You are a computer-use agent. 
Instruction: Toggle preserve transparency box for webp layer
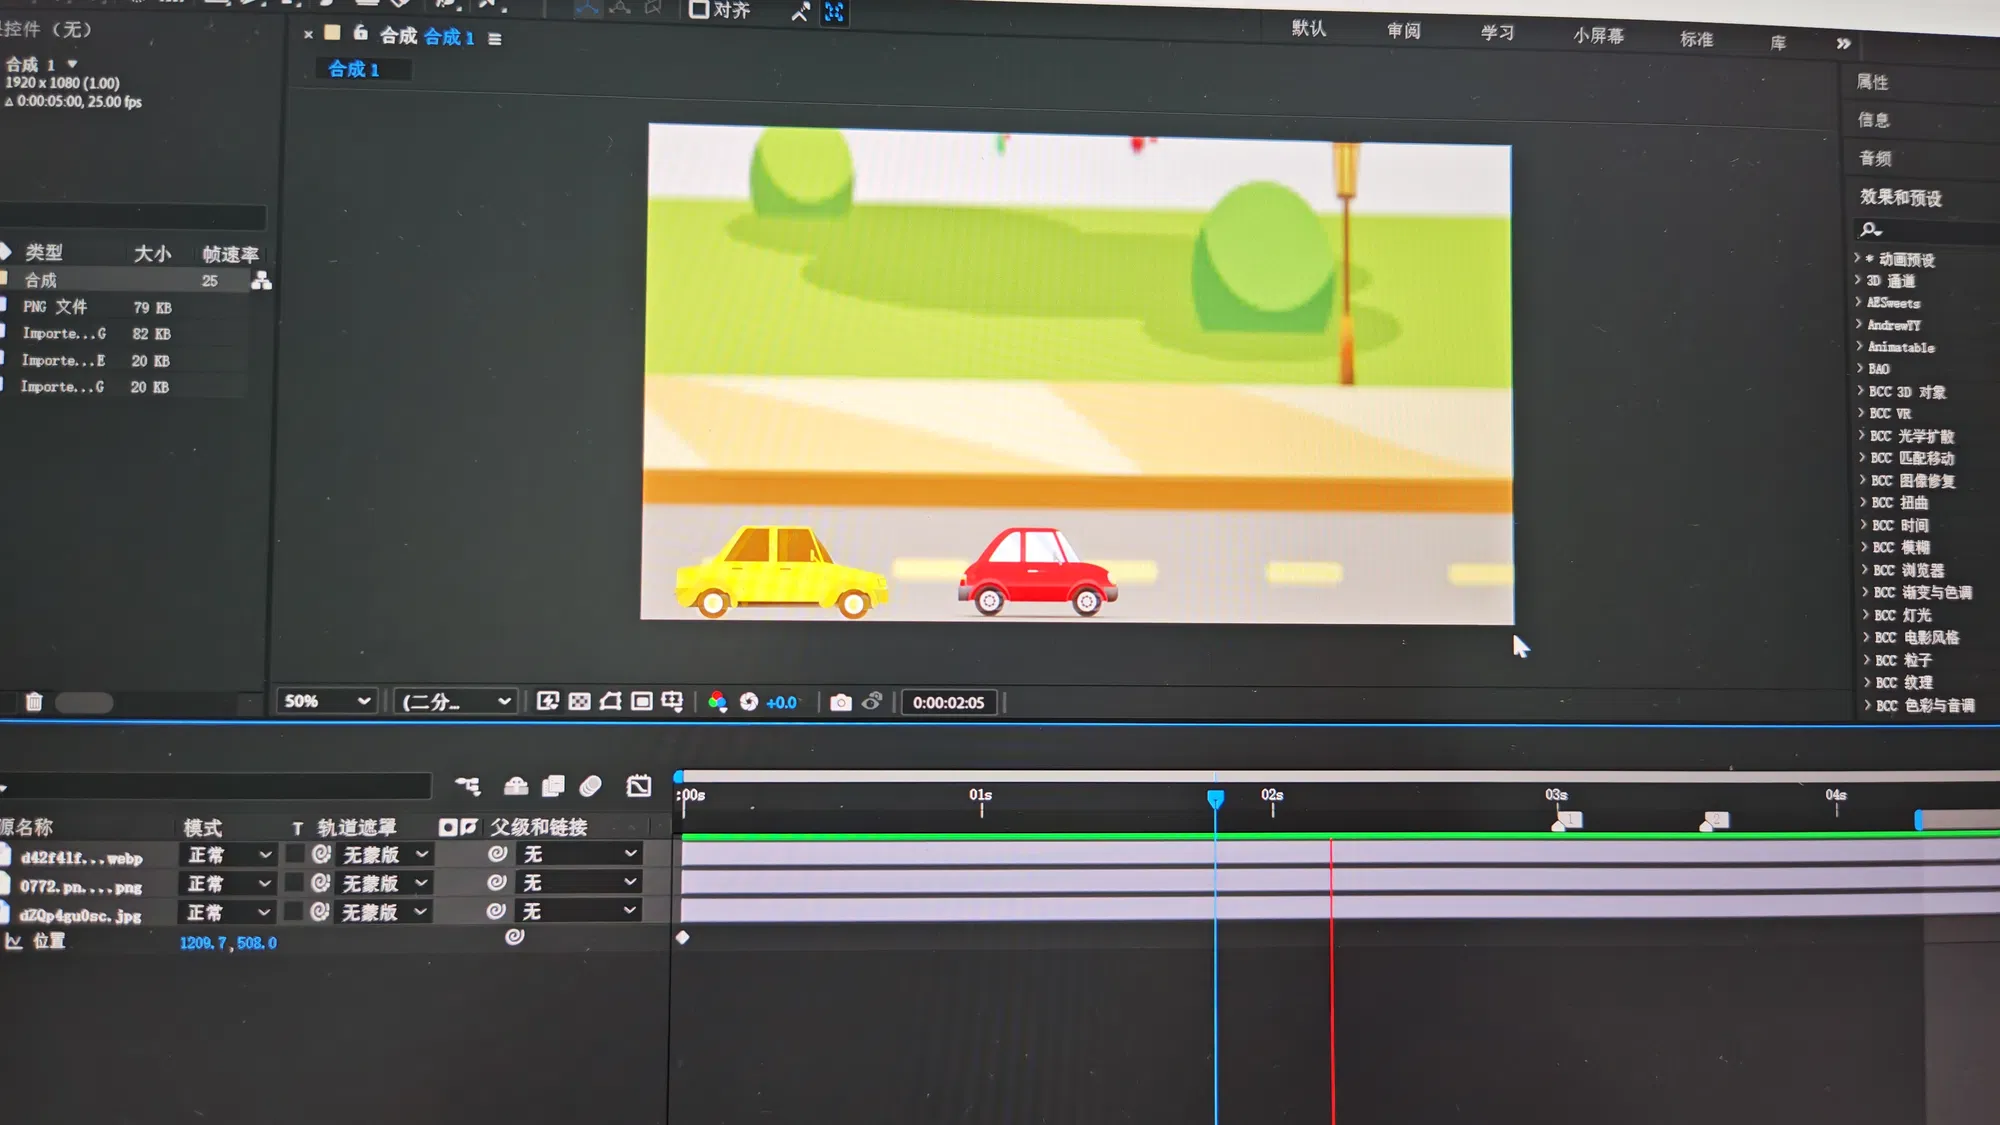tap(295, 854)
